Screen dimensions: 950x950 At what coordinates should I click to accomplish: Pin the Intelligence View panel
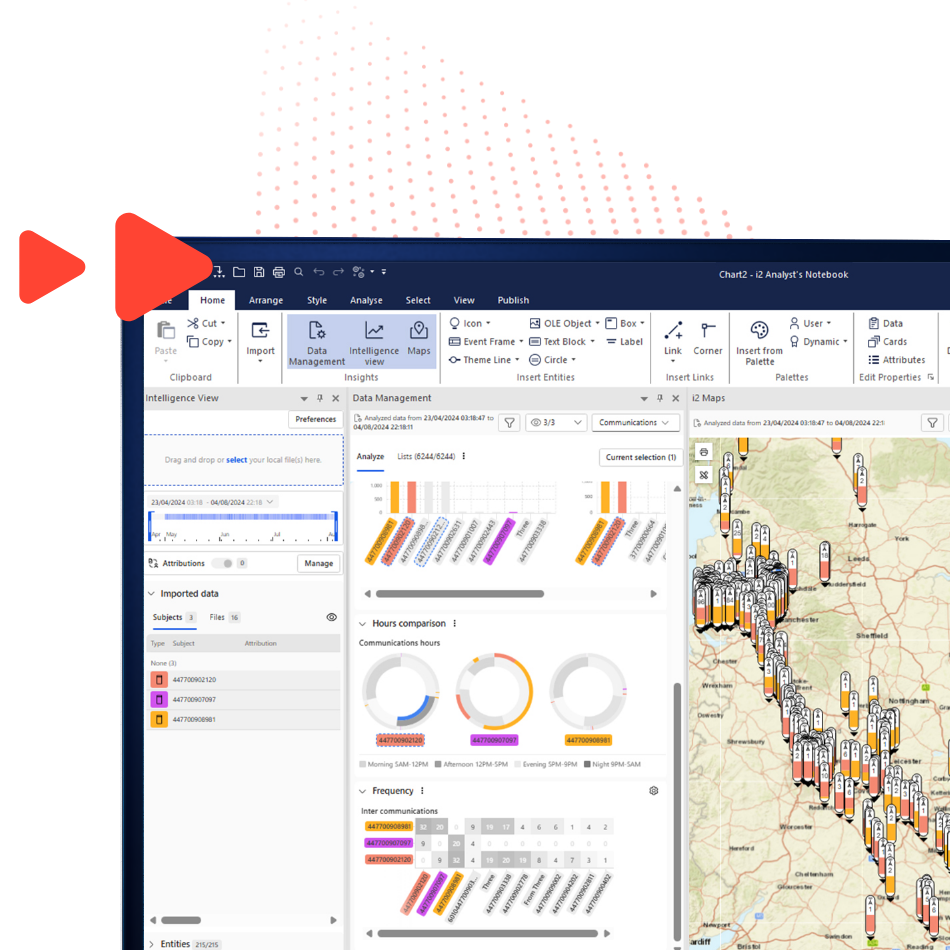320,397
